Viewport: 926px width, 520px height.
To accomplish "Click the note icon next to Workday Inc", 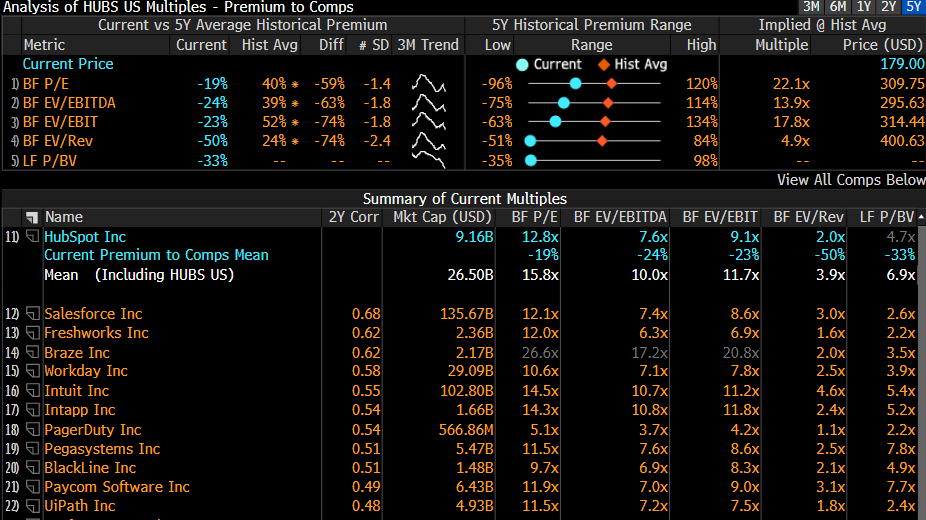I will click(32, 371).
